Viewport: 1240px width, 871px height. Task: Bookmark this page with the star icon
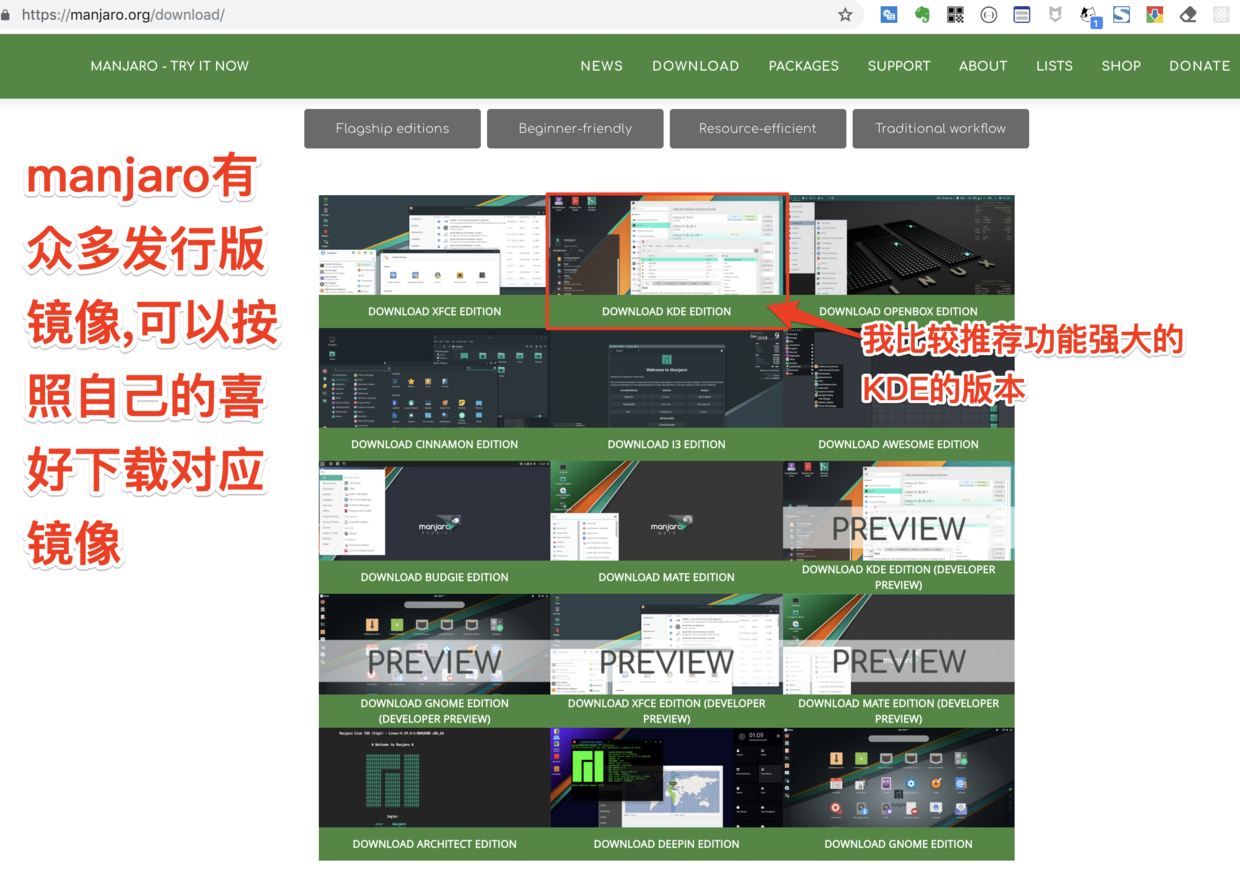[845, 15]
